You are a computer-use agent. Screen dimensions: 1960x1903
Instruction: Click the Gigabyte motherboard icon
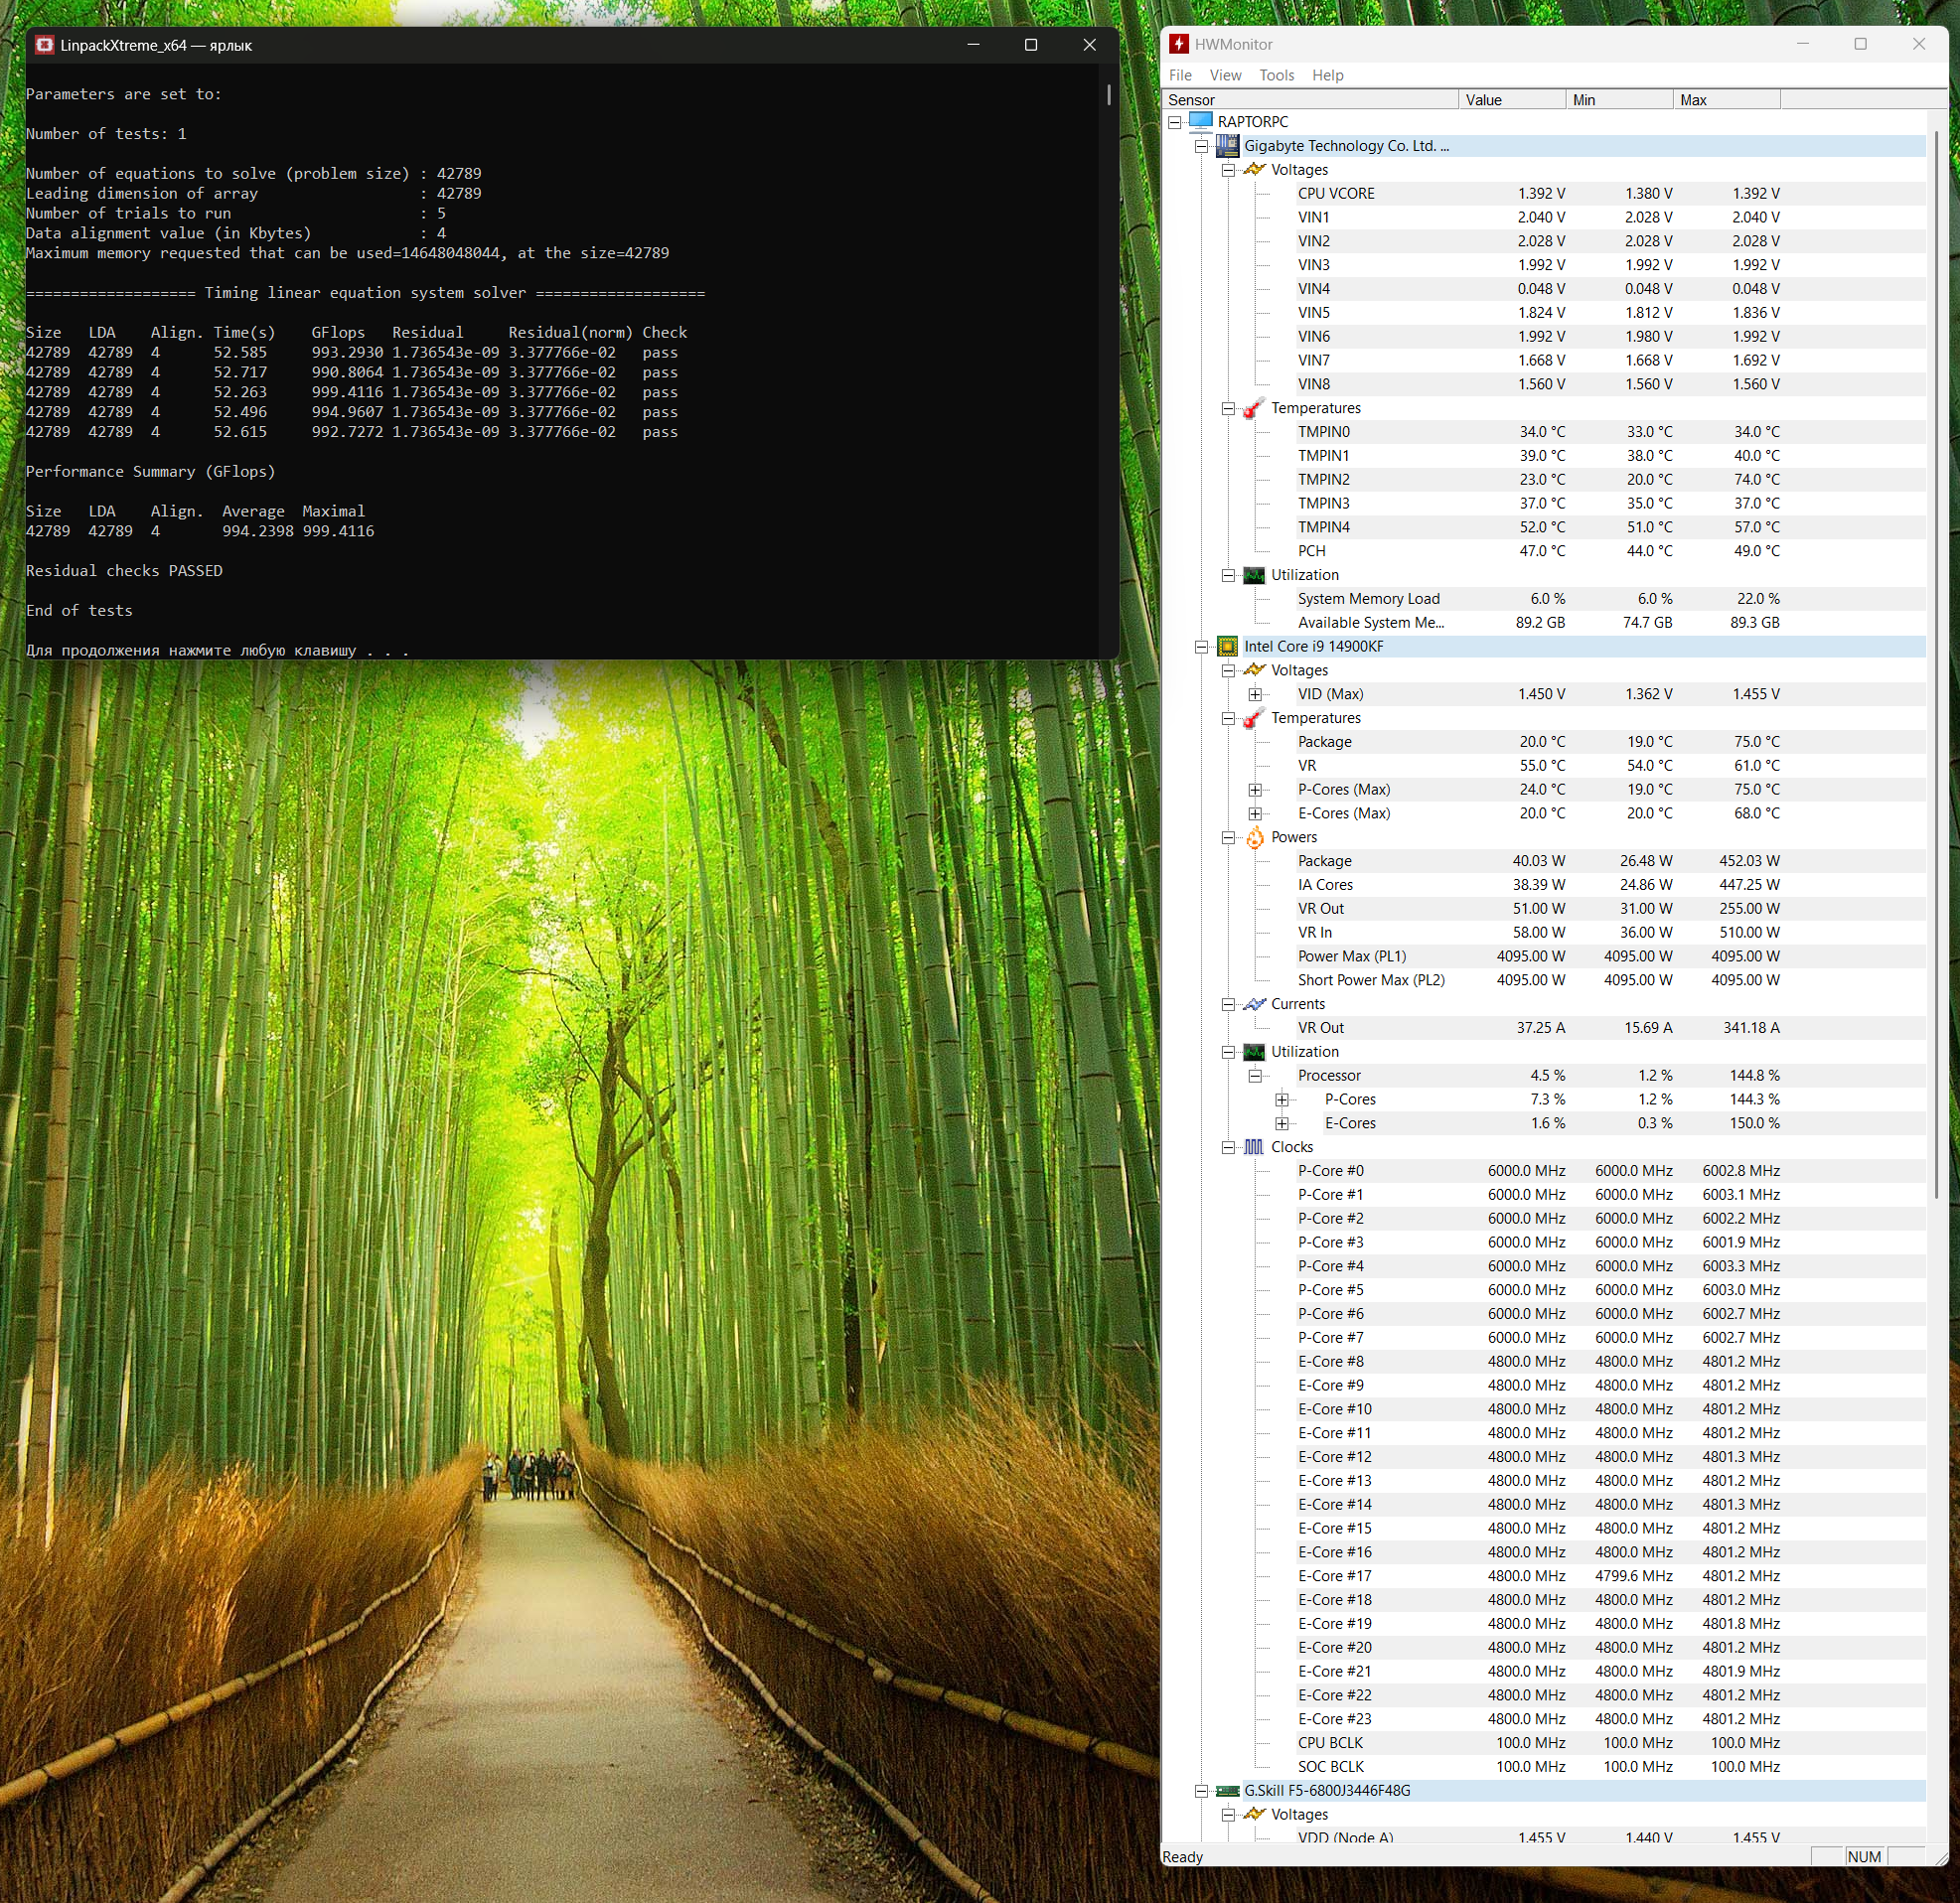coord(1227,146)
